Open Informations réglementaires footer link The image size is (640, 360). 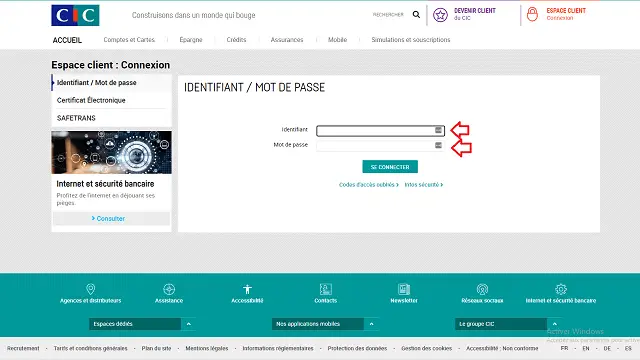(278, 348)
